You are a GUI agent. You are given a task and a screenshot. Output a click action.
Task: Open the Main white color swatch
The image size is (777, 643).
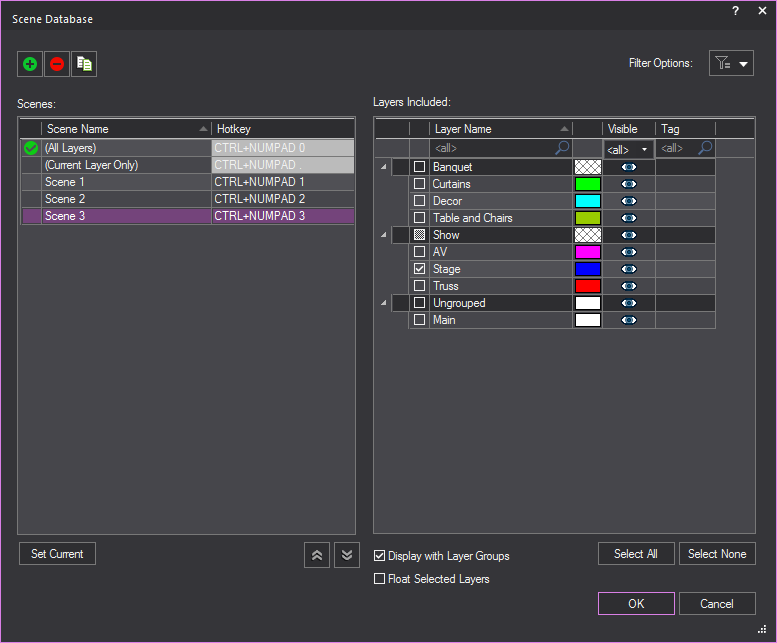tap(588, 320)
